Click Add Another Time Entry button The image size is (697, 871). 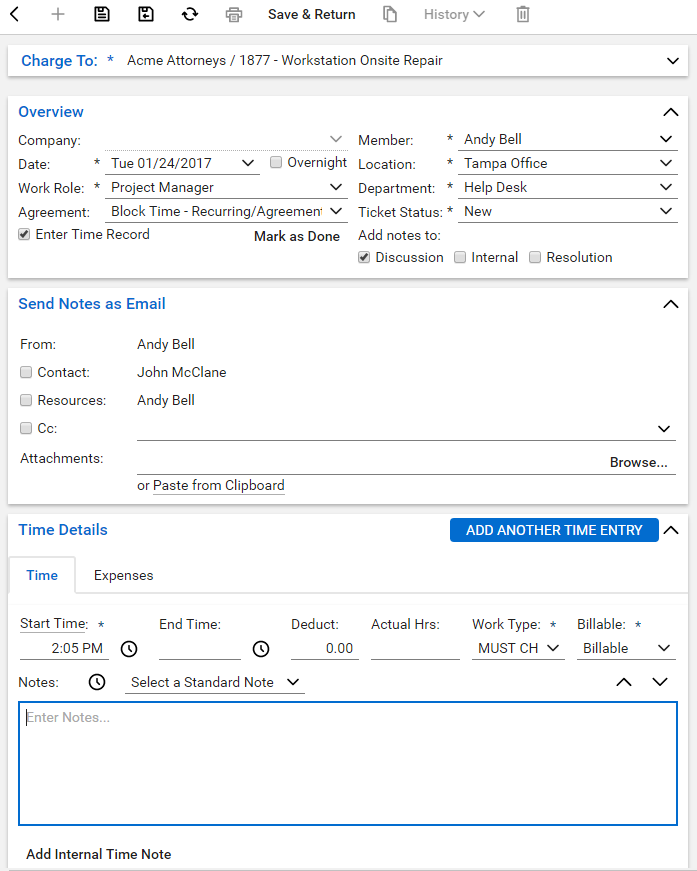[x=554, y=530]
